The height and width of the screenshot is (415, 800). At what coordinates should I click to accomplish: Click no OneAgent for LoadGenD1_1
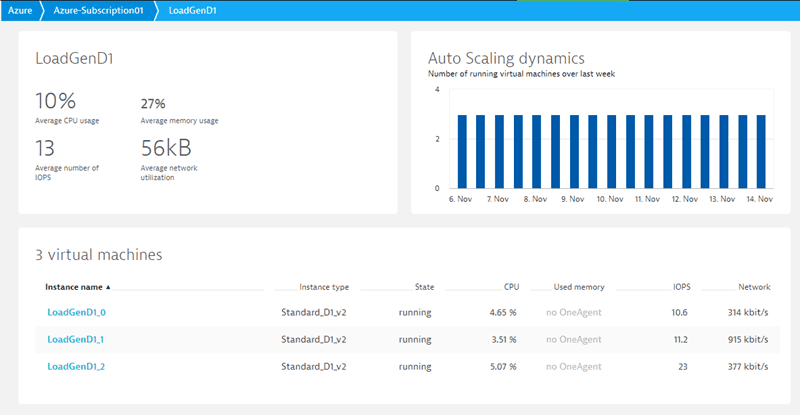pyautogui.click(x=573, y=339)
